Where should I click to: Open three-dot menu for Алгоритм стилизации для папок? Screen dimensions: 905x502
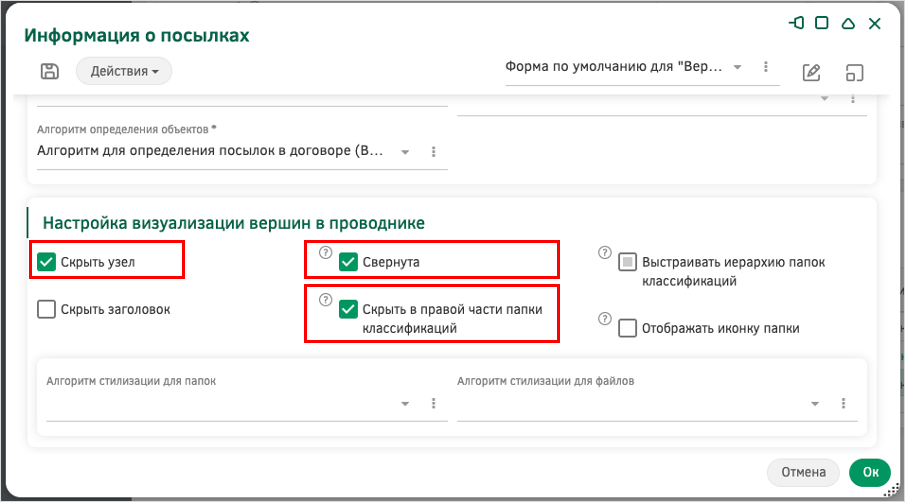[x=433, y=403]
